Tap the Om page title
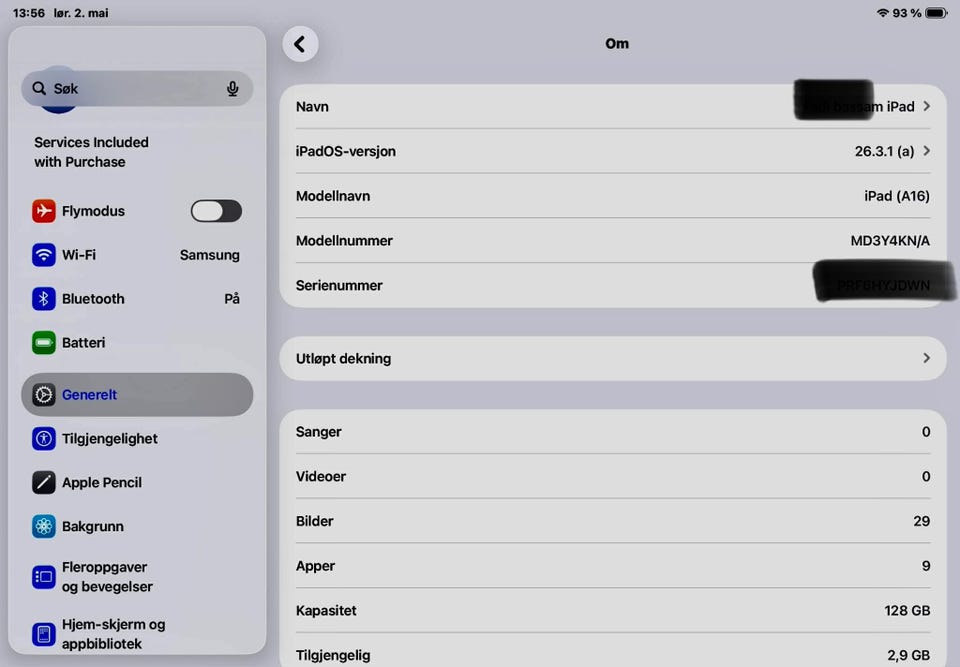Screen dimensions: 960x667 (617, 43)
